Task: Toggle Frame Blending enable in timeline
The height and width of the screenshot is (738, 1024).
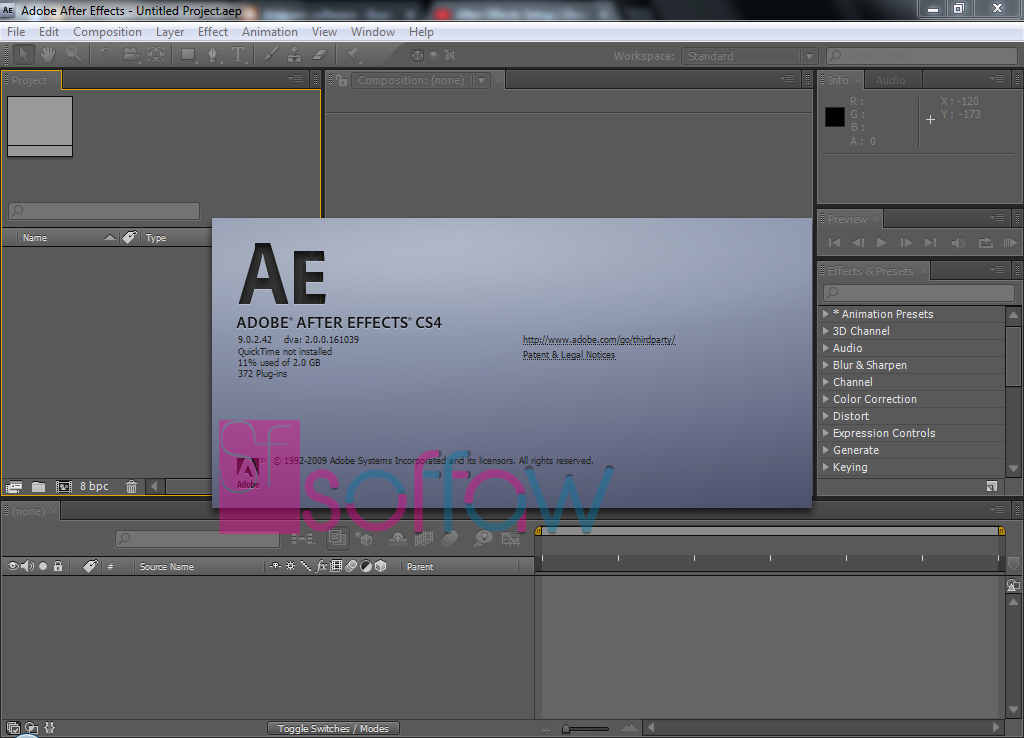Action: click(424, 539)
